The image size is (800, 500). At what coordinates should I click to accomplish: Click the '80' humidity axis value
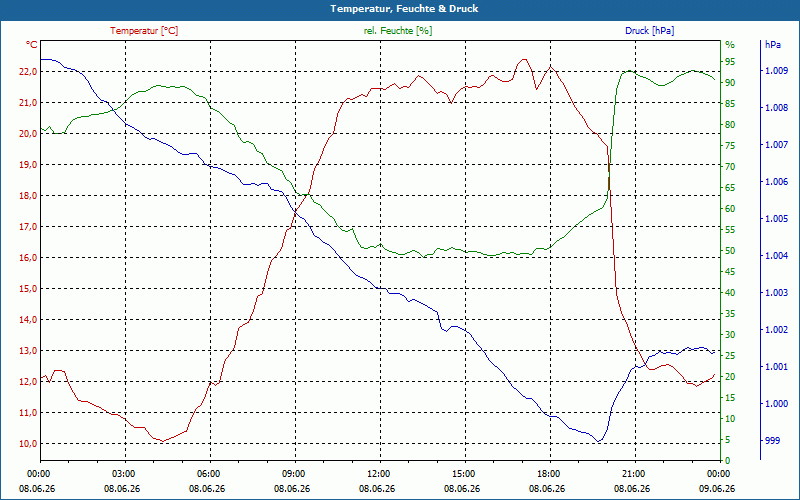click(730, 125)
